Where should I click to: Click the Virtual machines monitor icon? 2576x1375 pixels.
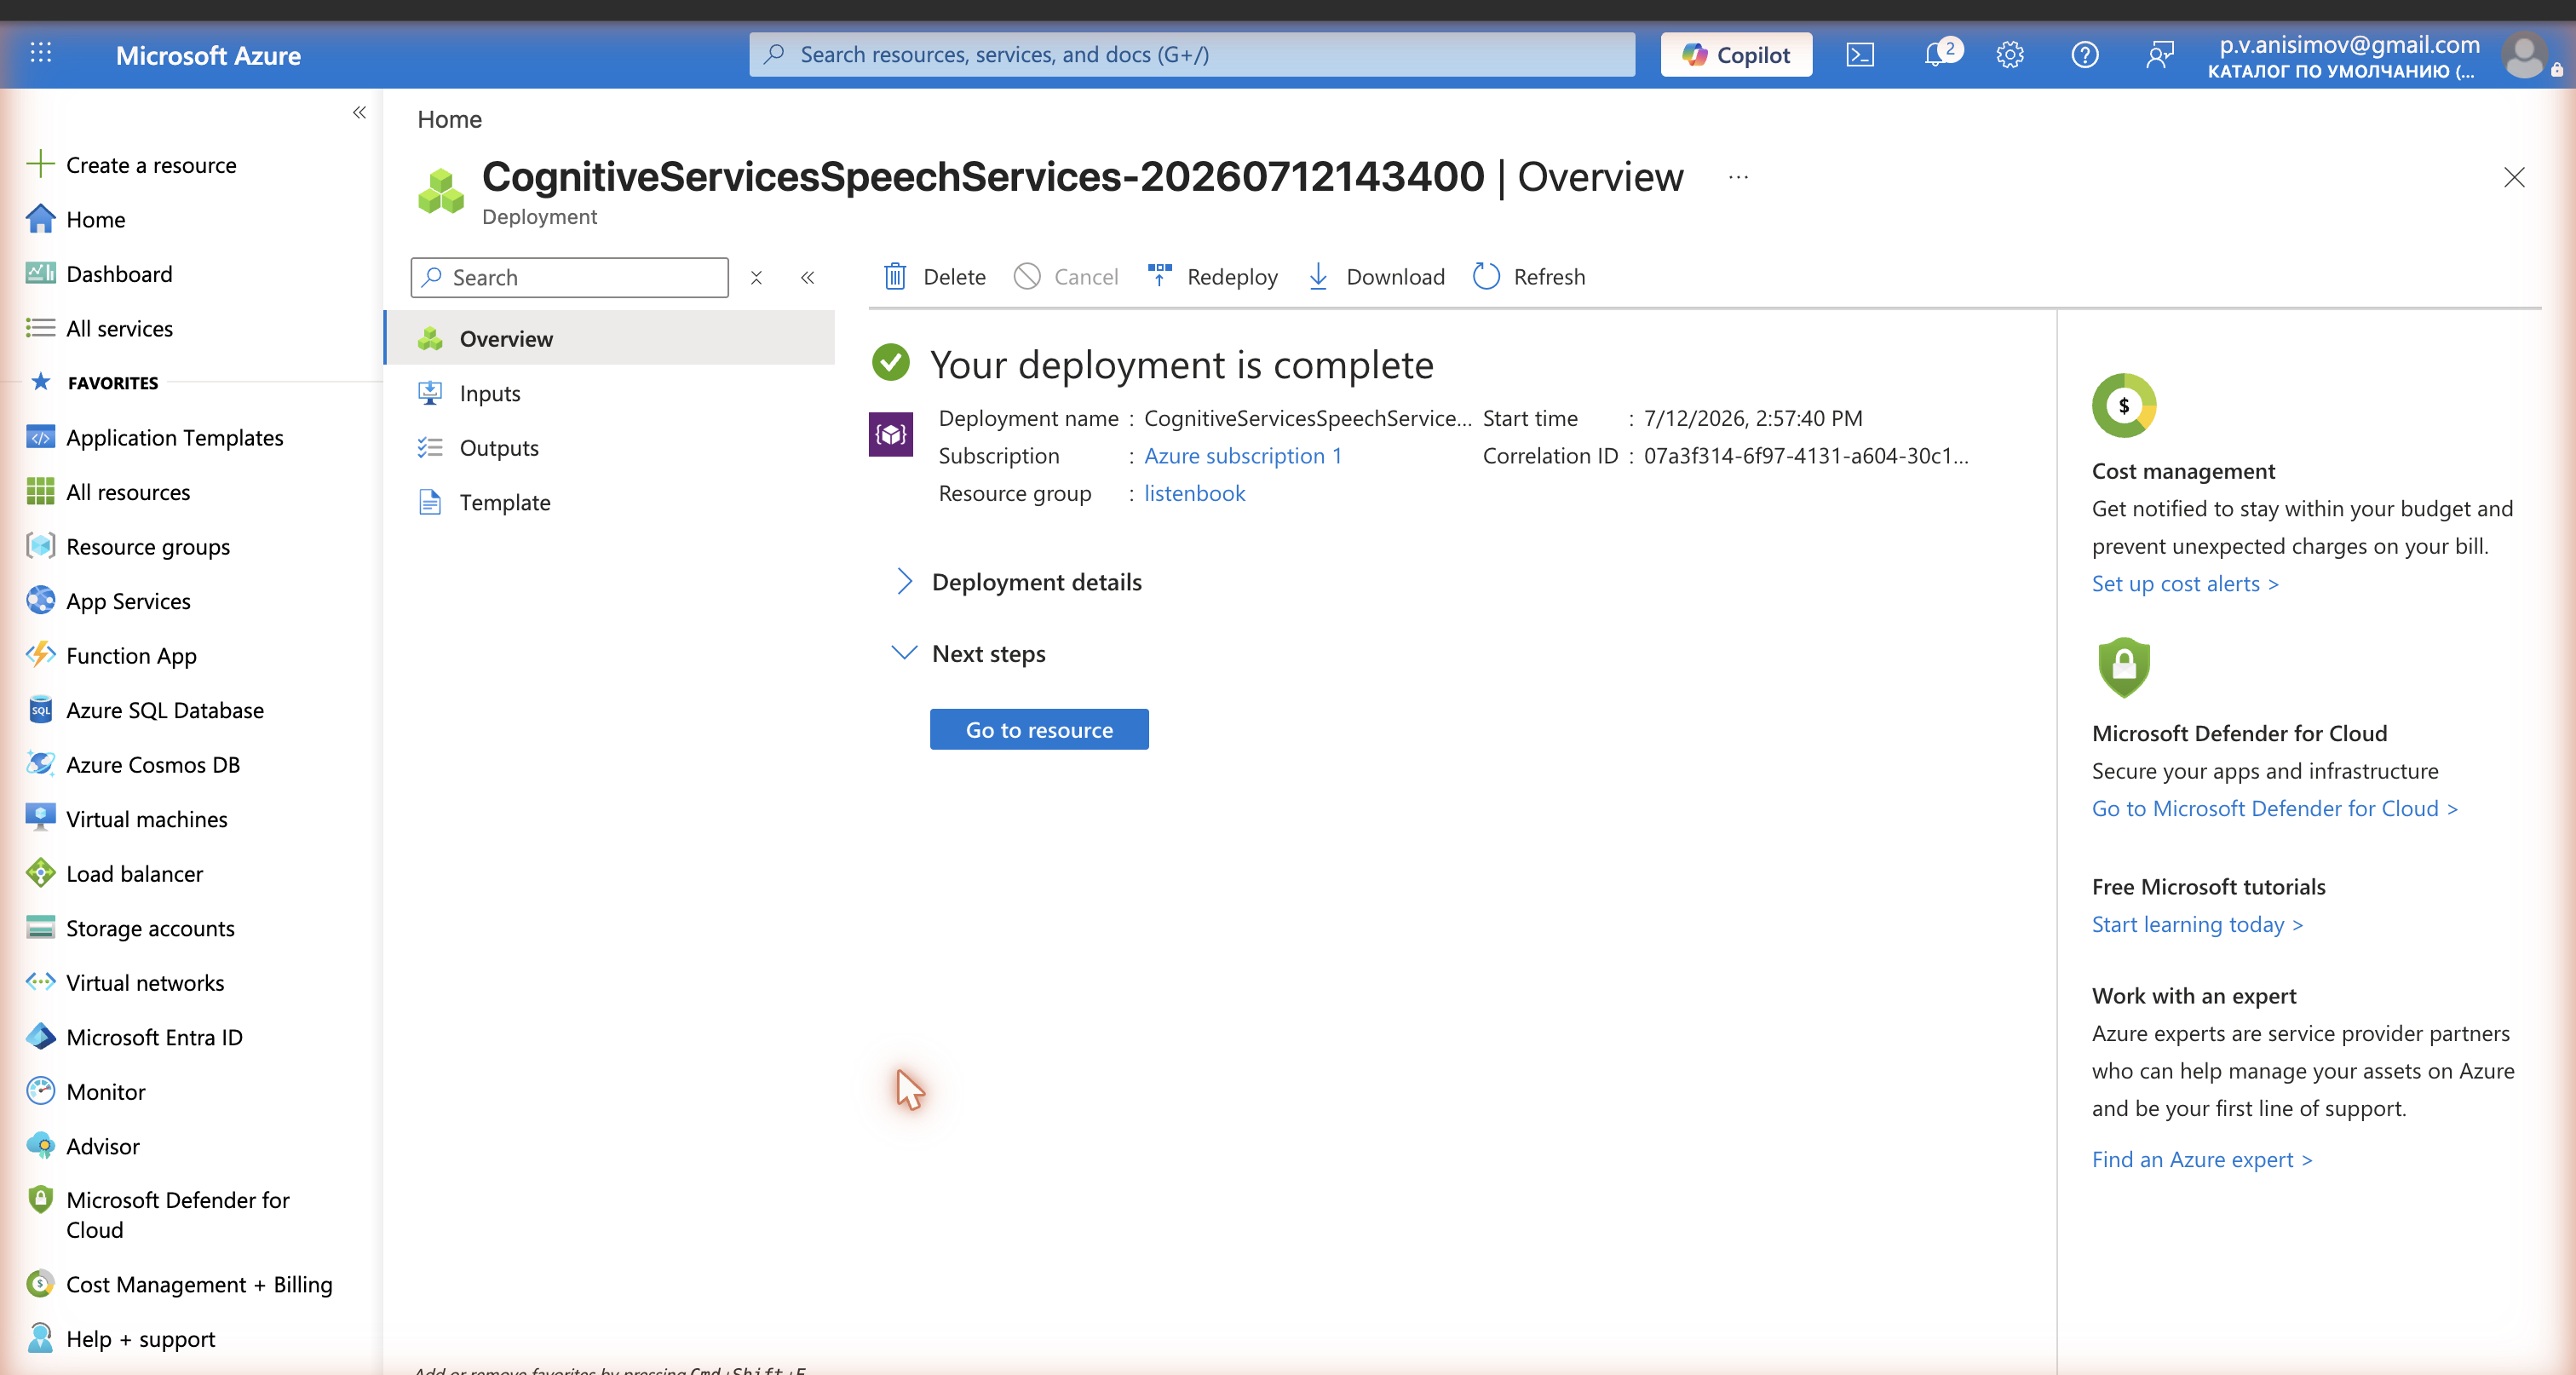pyautogui.click(x=40, y=818)
